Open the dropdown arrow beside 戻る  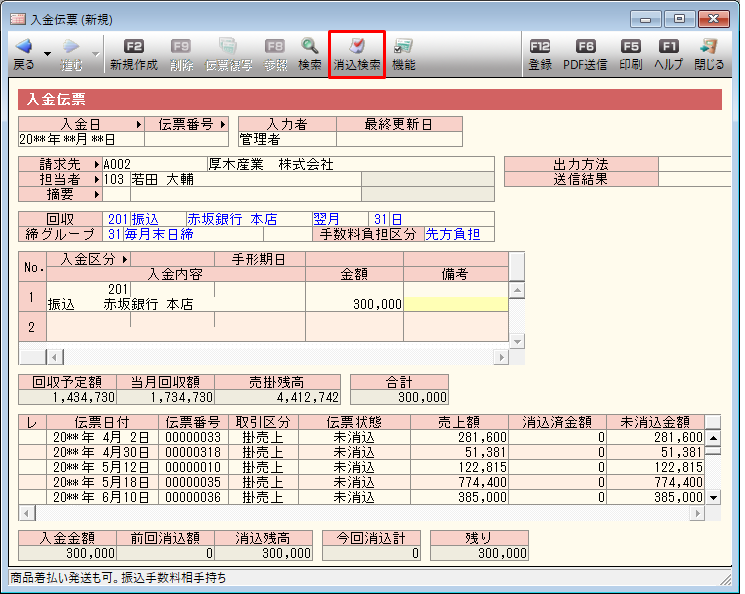pyautogui.click(x=48, y=54)
